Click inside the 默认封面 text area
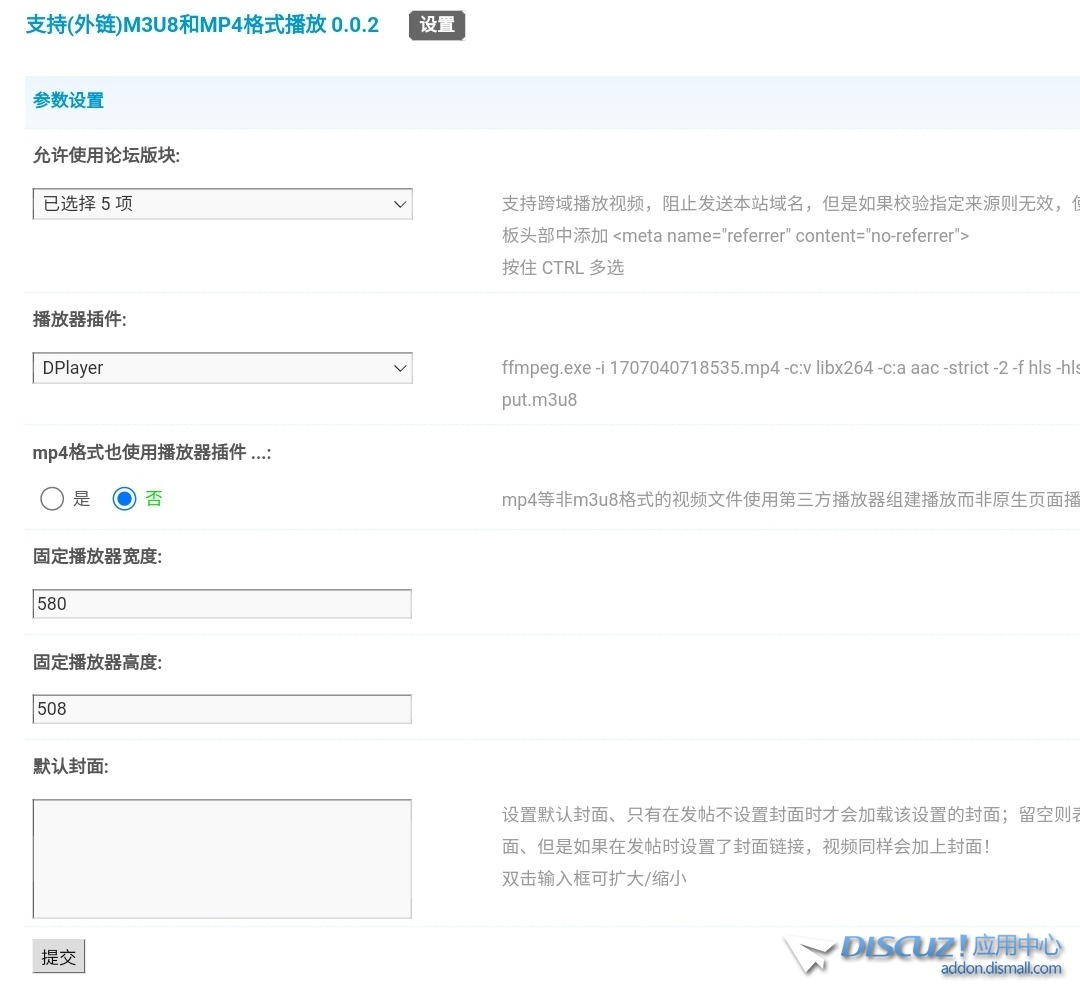 coord(222,858)
